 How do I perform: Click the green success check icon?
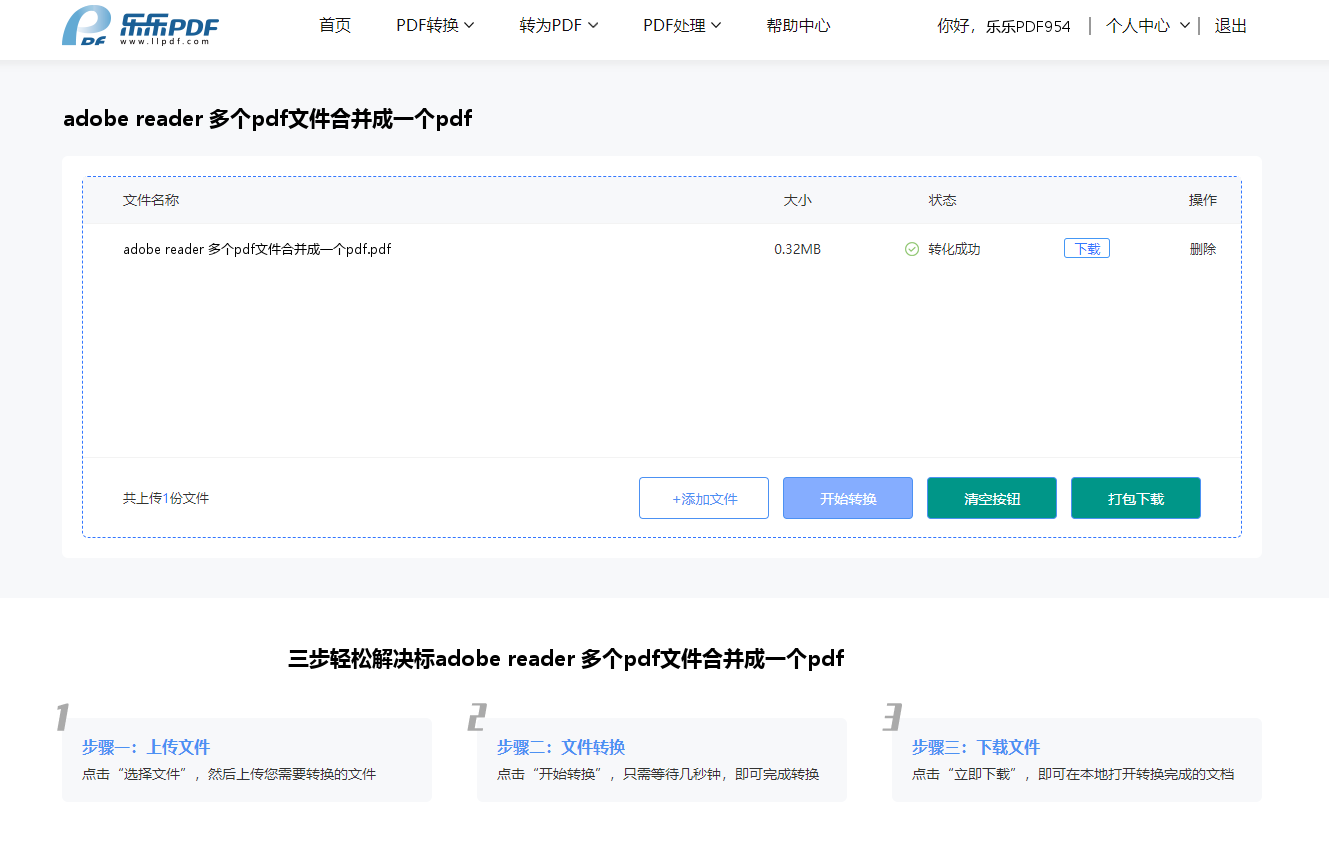[911, 249]
